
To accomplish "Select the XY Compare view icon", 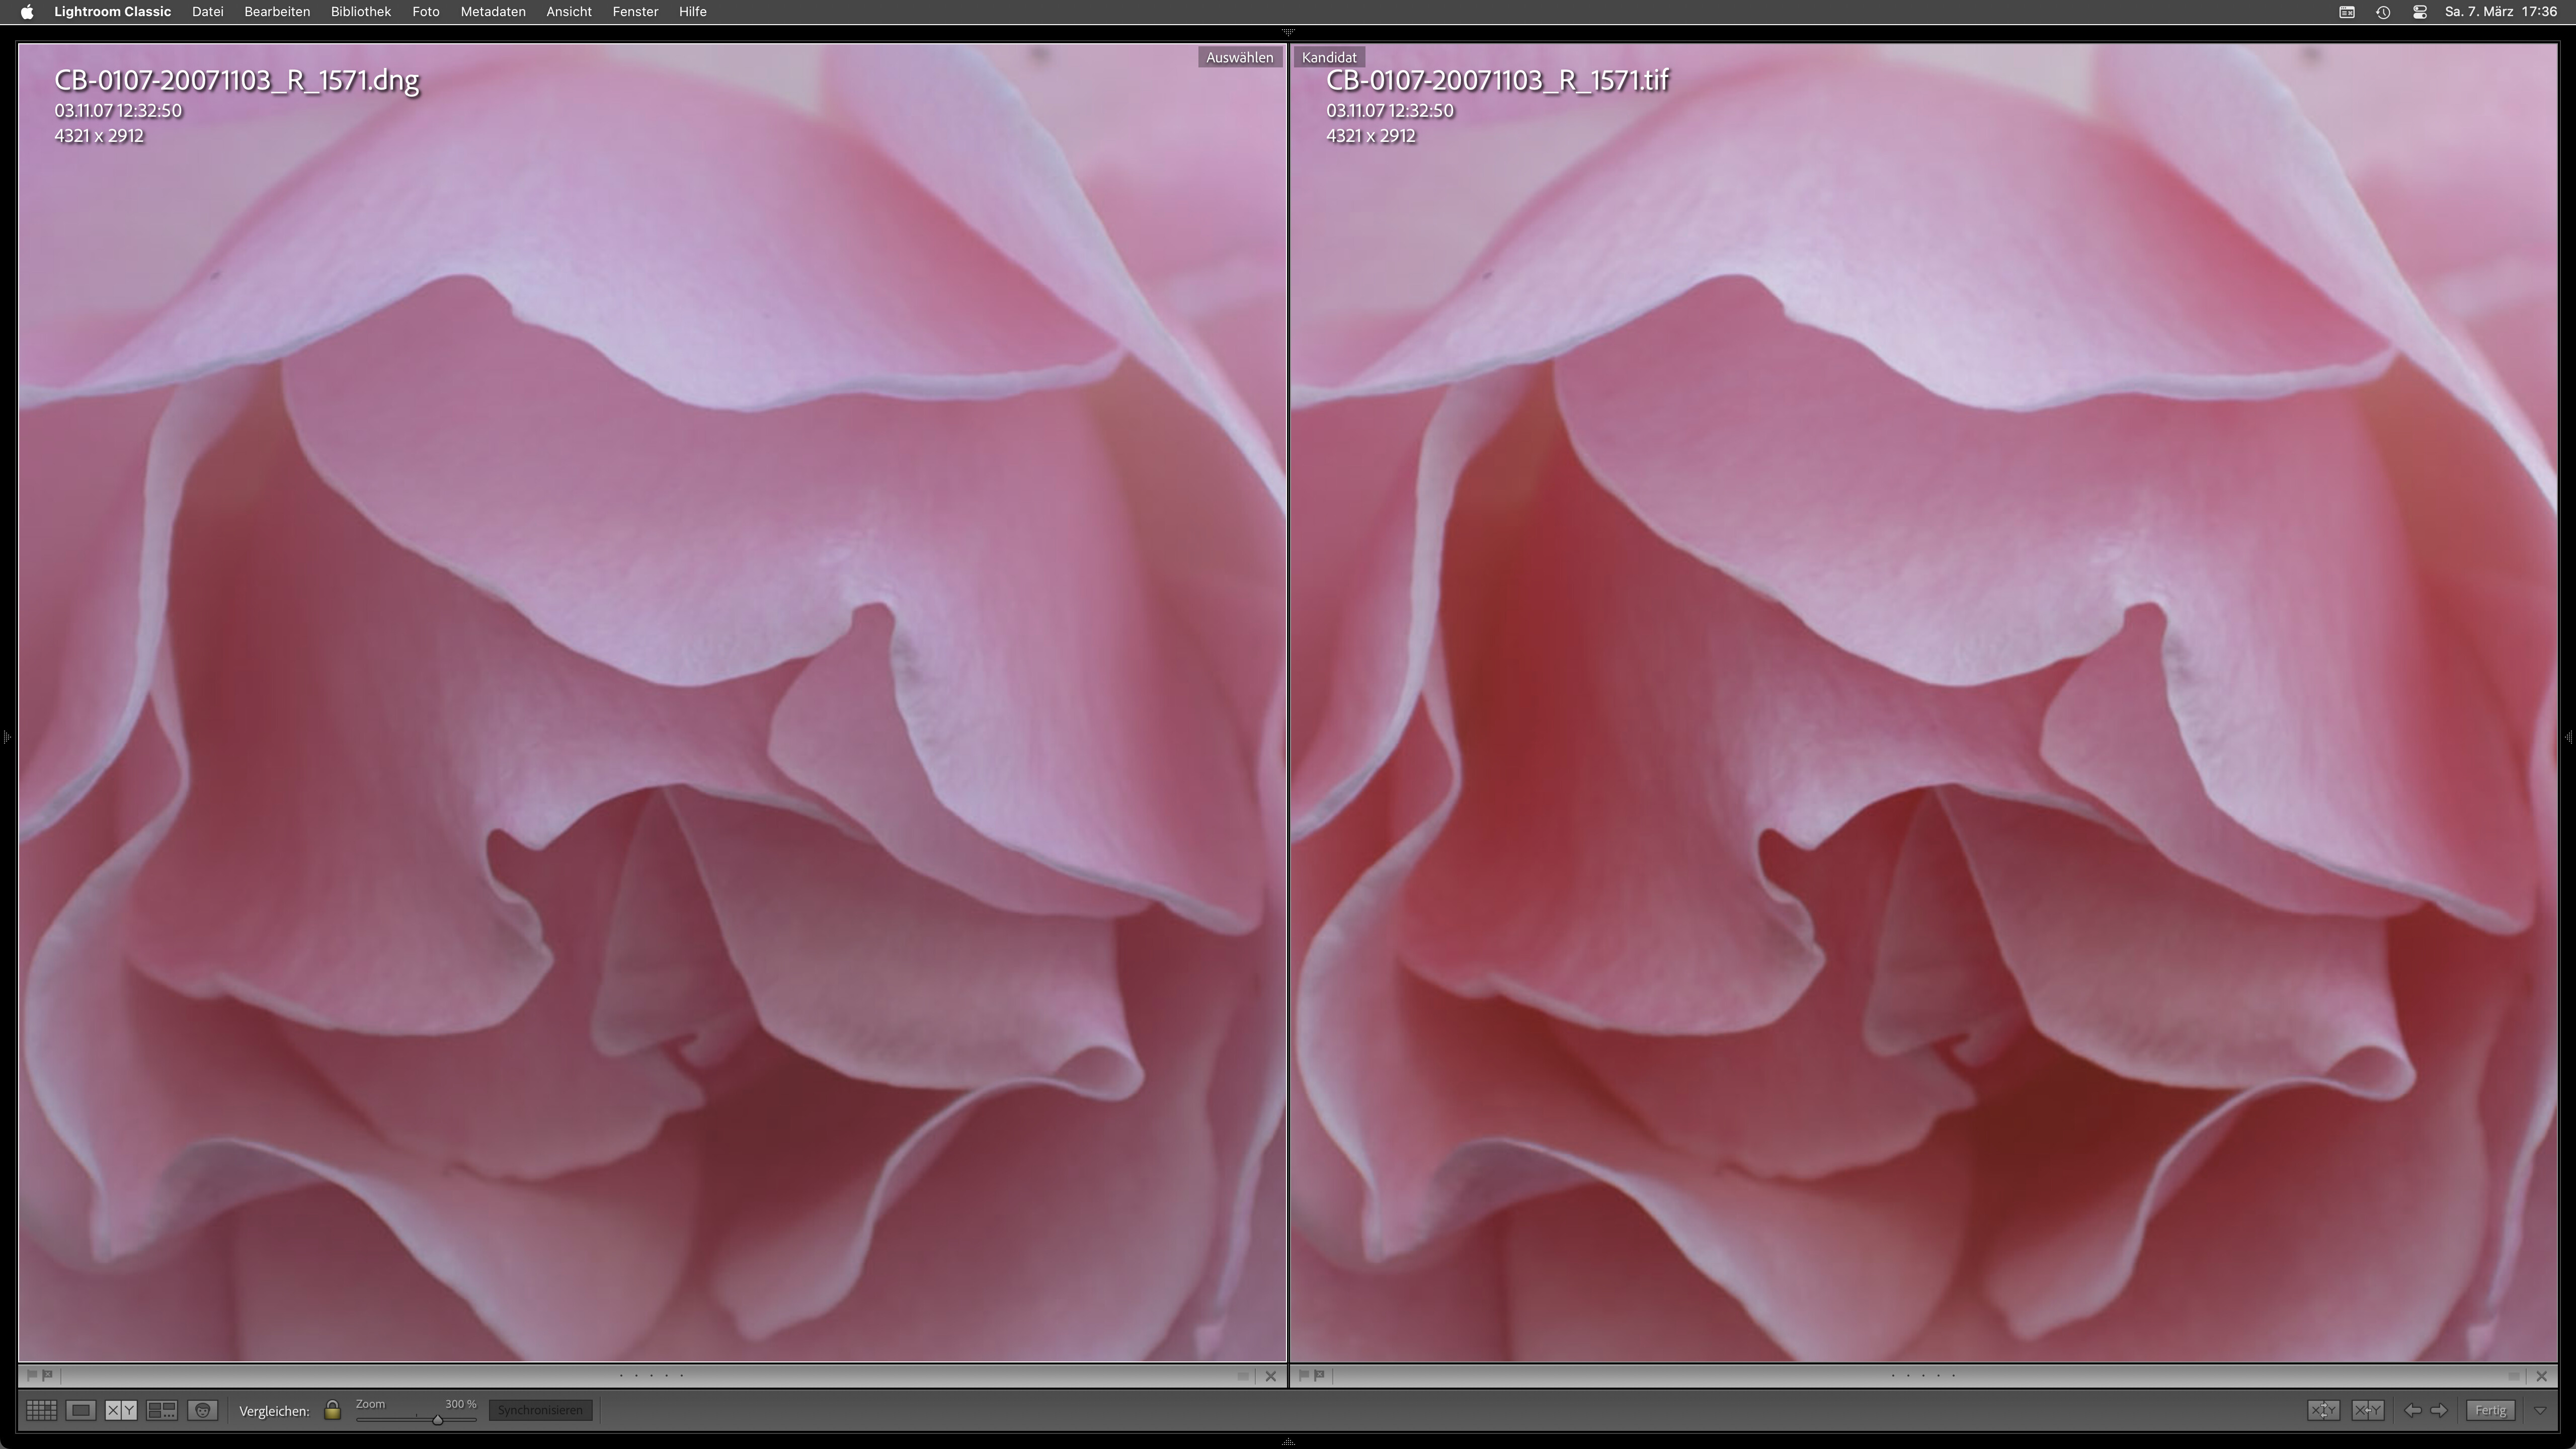I will (121, 1410).
